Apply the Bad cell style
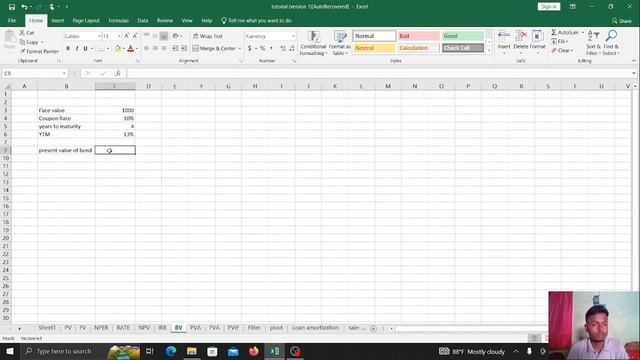The height and width of the screenshot is (360, 640). point(418,36)
